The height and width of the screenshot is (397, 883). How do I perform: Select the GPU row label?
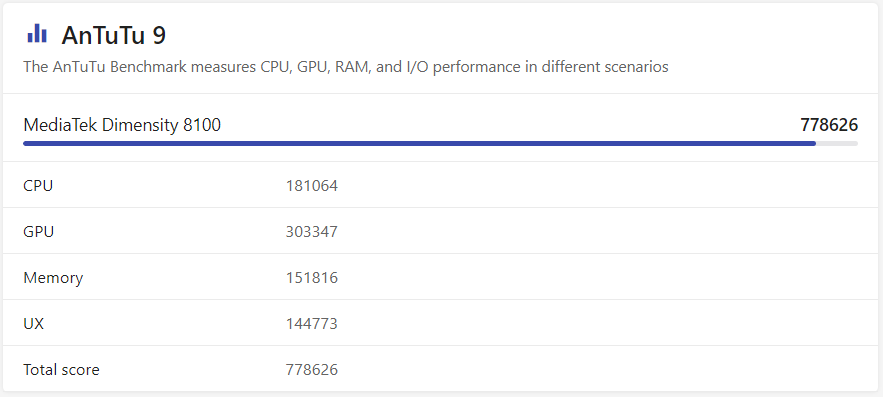[x=39, y=231]
